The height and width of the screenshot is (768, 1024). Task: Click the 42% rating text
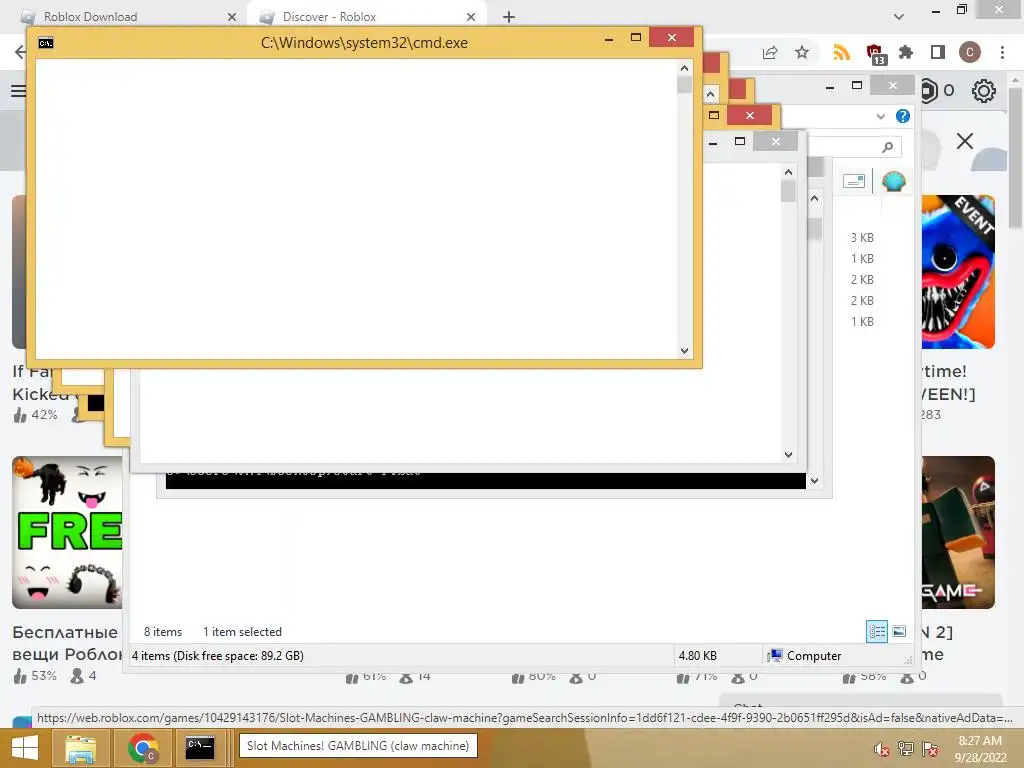(44, 415)
